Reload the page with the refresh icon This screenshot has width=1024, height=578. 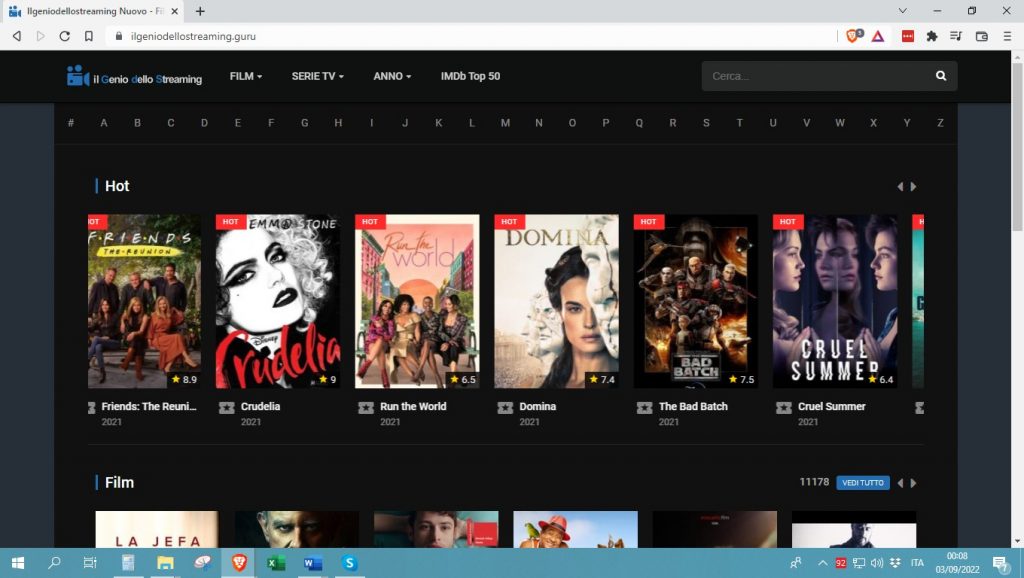click(x=64, y=36)
